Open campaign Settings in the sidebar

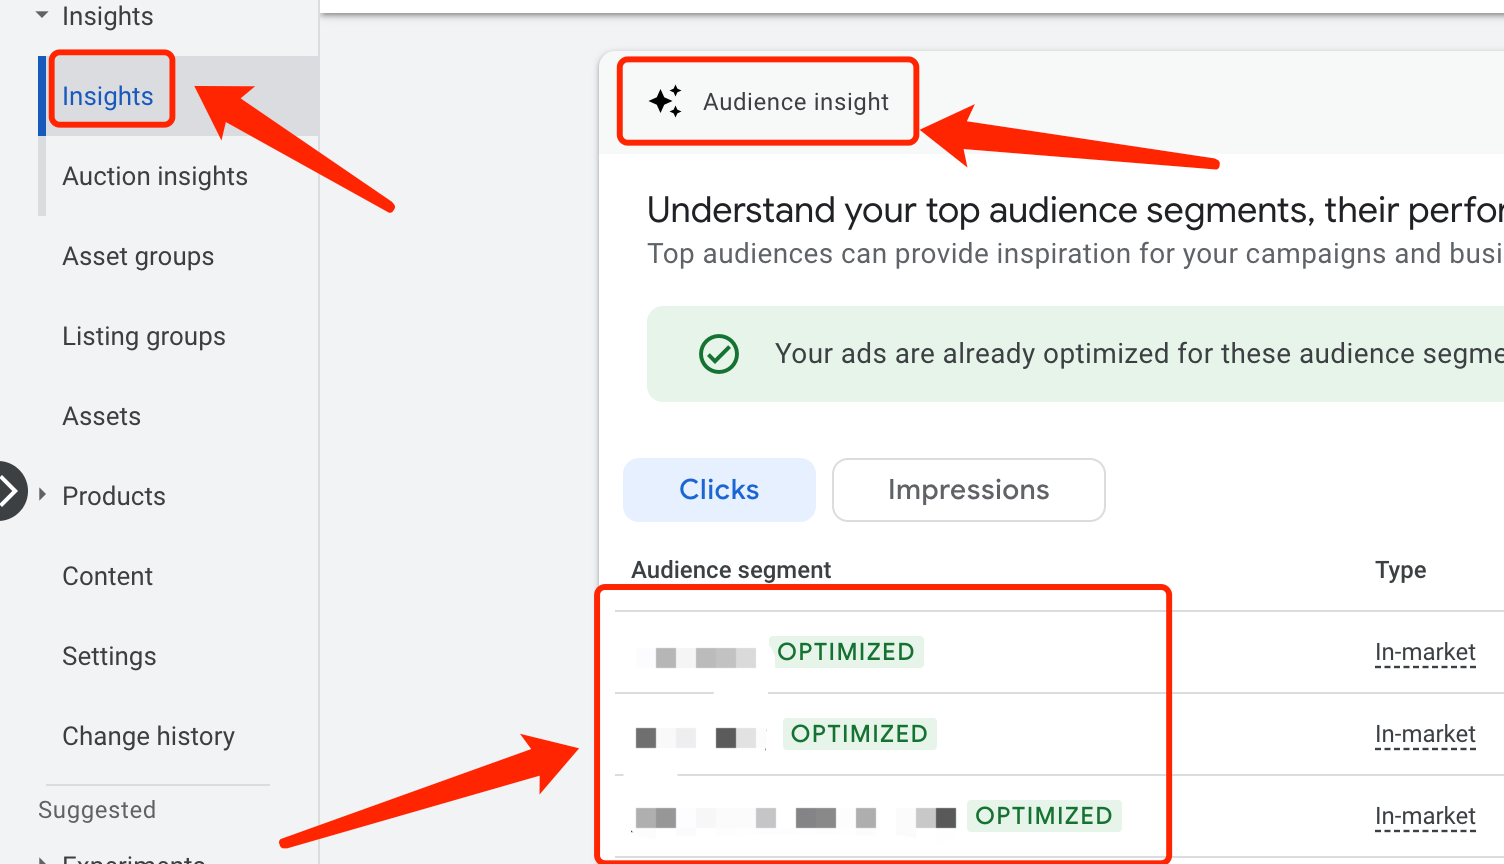[110, 656]
